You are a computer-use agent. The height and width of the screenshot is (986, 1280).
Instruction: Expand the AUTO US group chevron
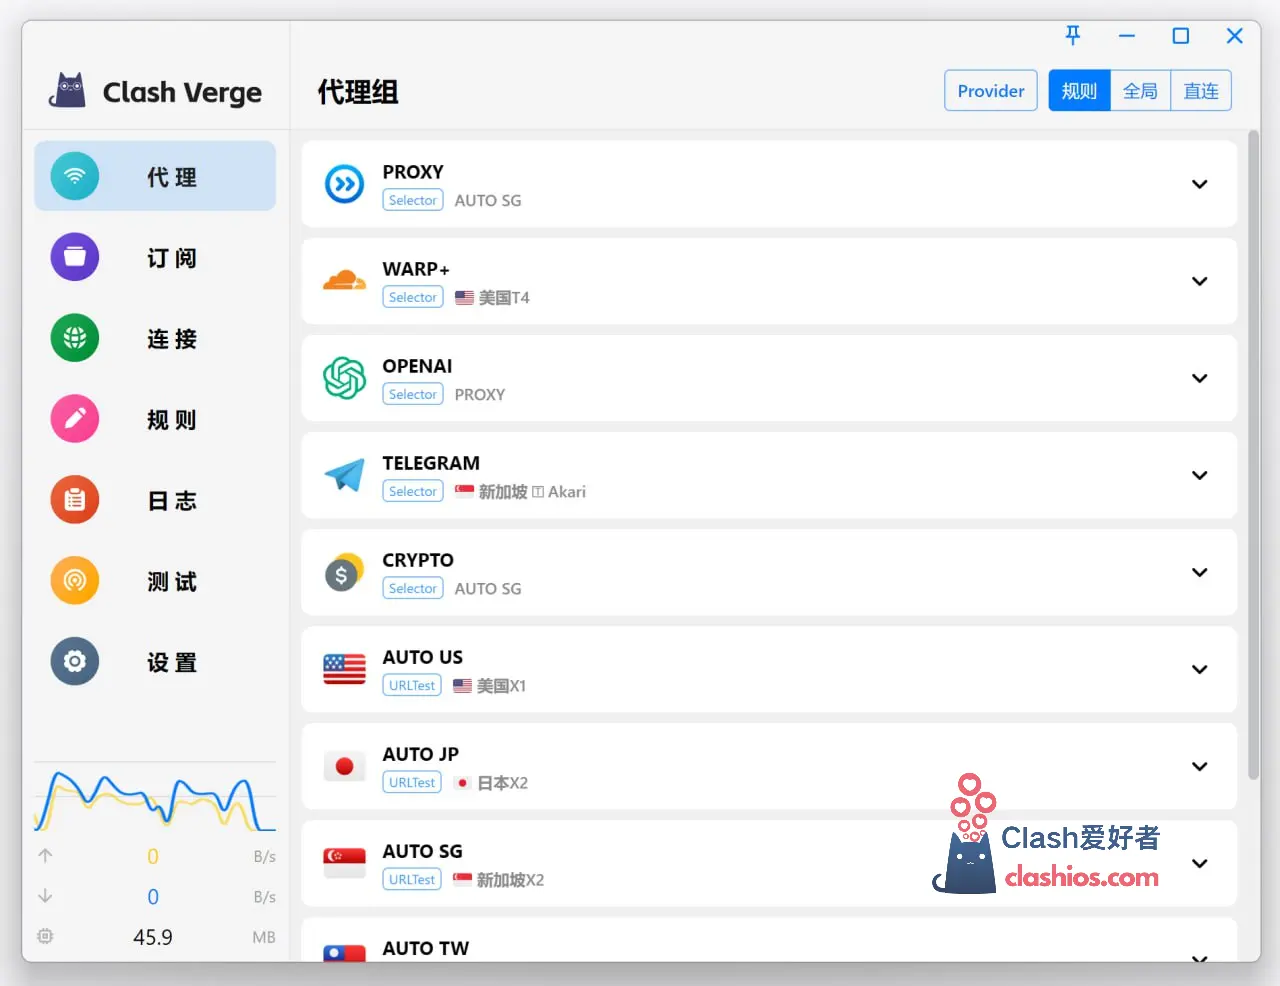[x=1200, y=669]
